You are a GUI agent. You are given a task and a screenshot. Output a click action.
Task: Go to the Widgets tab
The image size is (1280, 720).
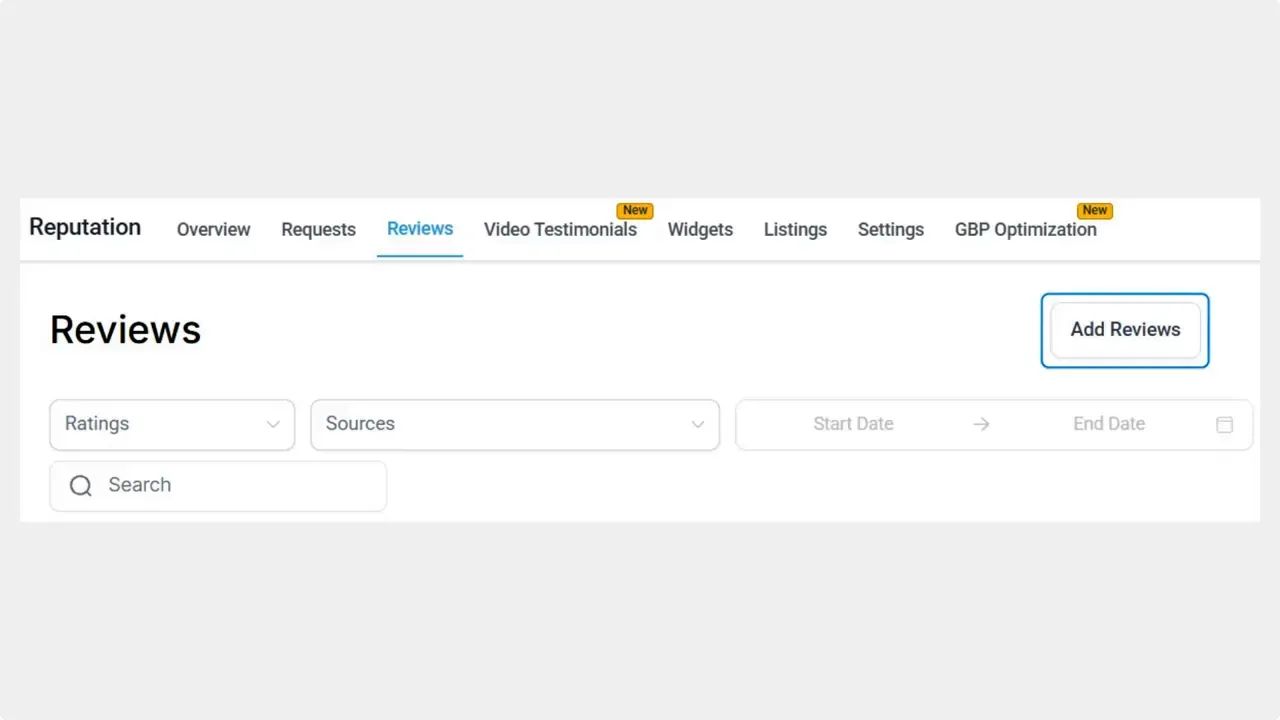tap(700, 229)
